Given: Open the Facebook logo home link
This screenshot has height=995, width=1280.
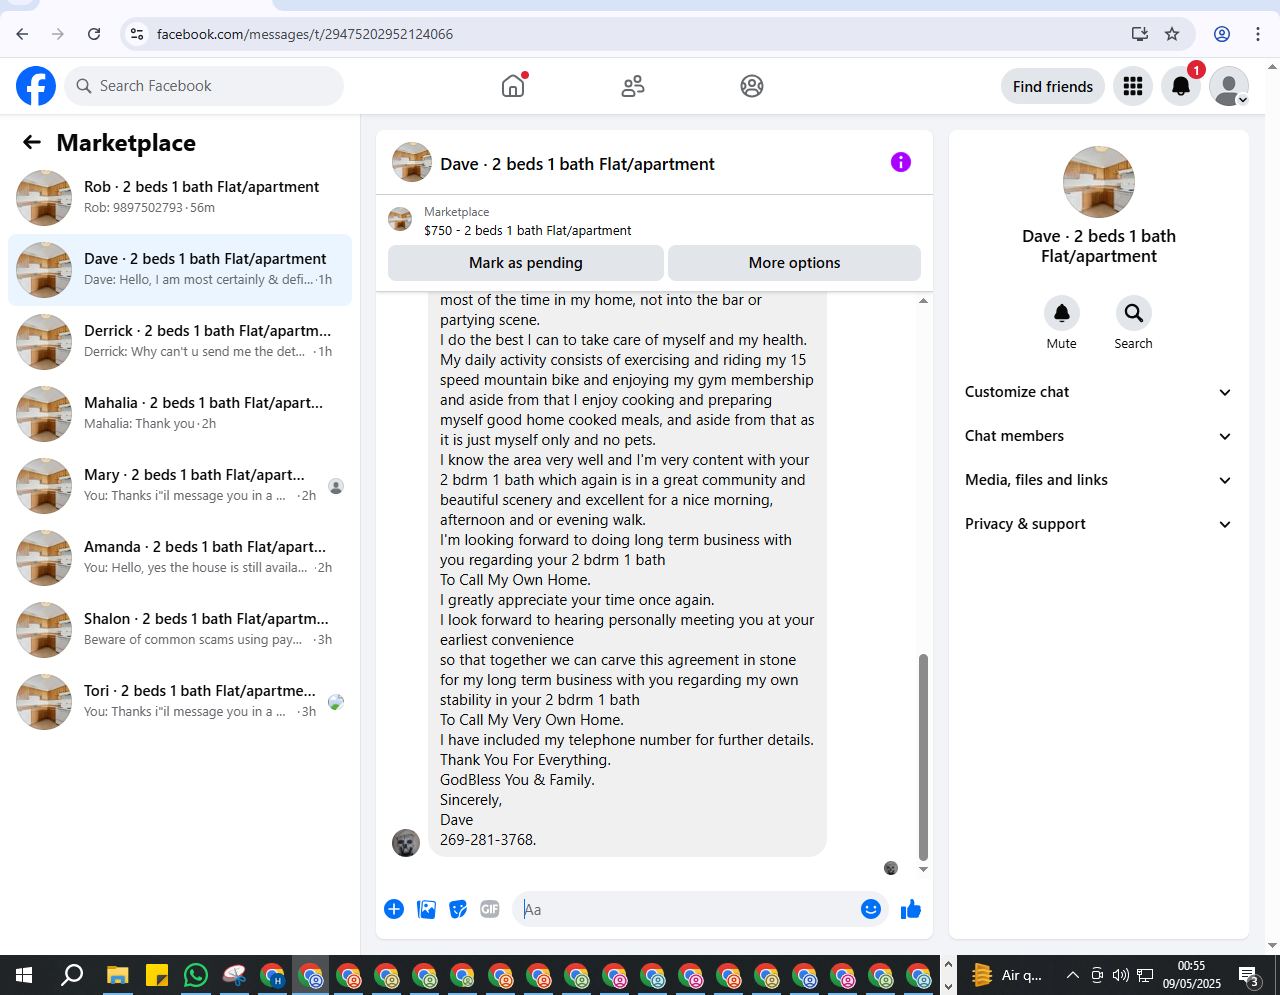Looking at the screenshot, I should [36, 86].
